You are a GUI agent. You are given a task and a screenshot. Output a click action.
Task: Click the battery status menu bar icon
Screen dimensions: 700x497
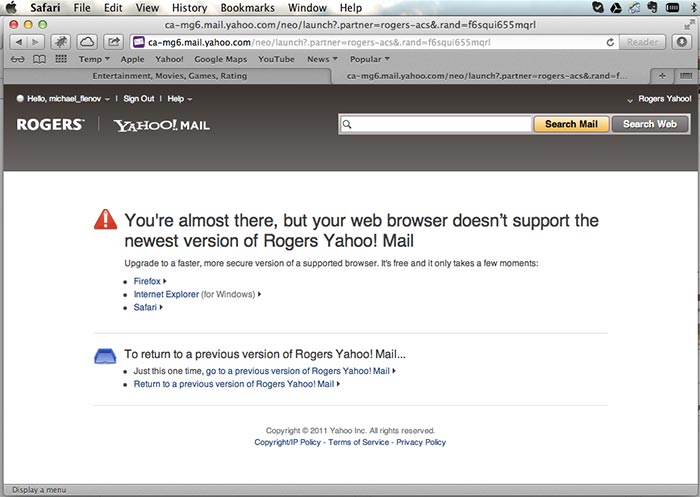pos(672,7)
